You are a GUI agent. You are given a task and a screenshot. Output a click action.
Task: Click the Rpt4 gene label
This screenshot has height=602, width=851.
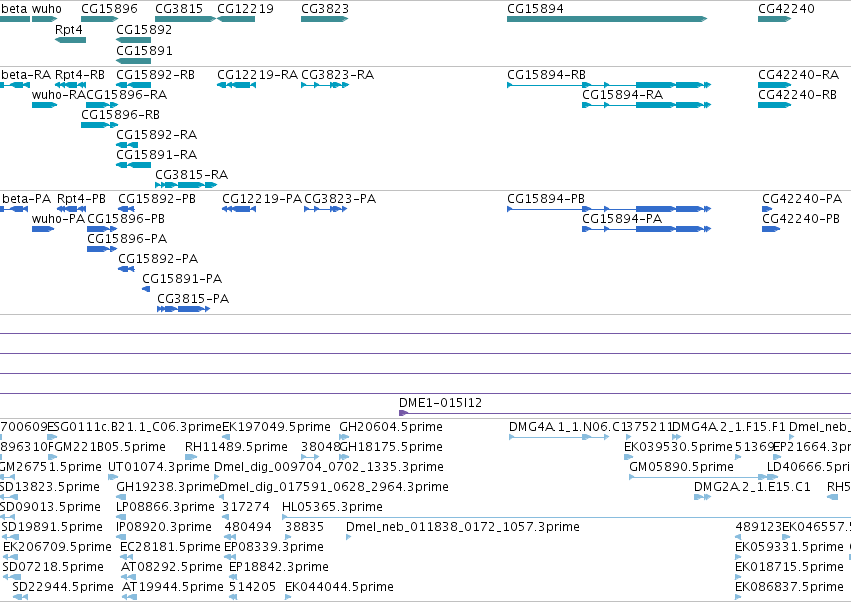click(69, 29)
